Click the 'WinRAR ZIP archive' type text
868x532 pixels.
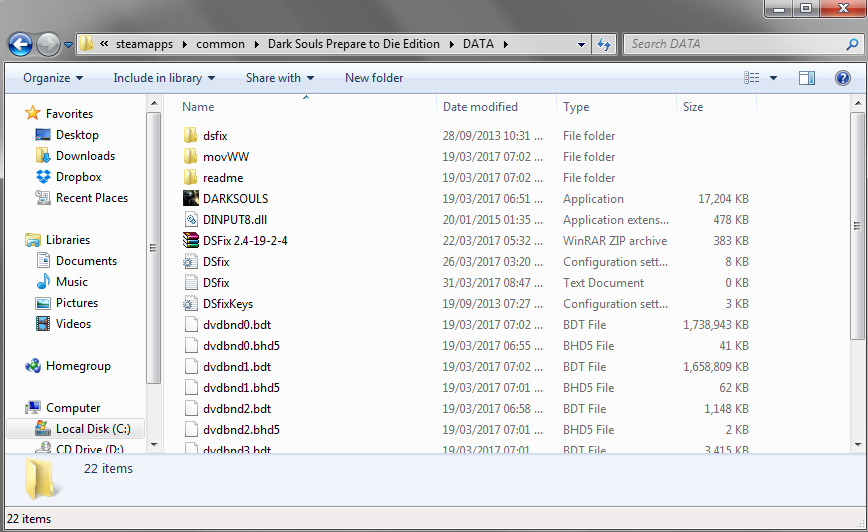[x=614, y=241]
